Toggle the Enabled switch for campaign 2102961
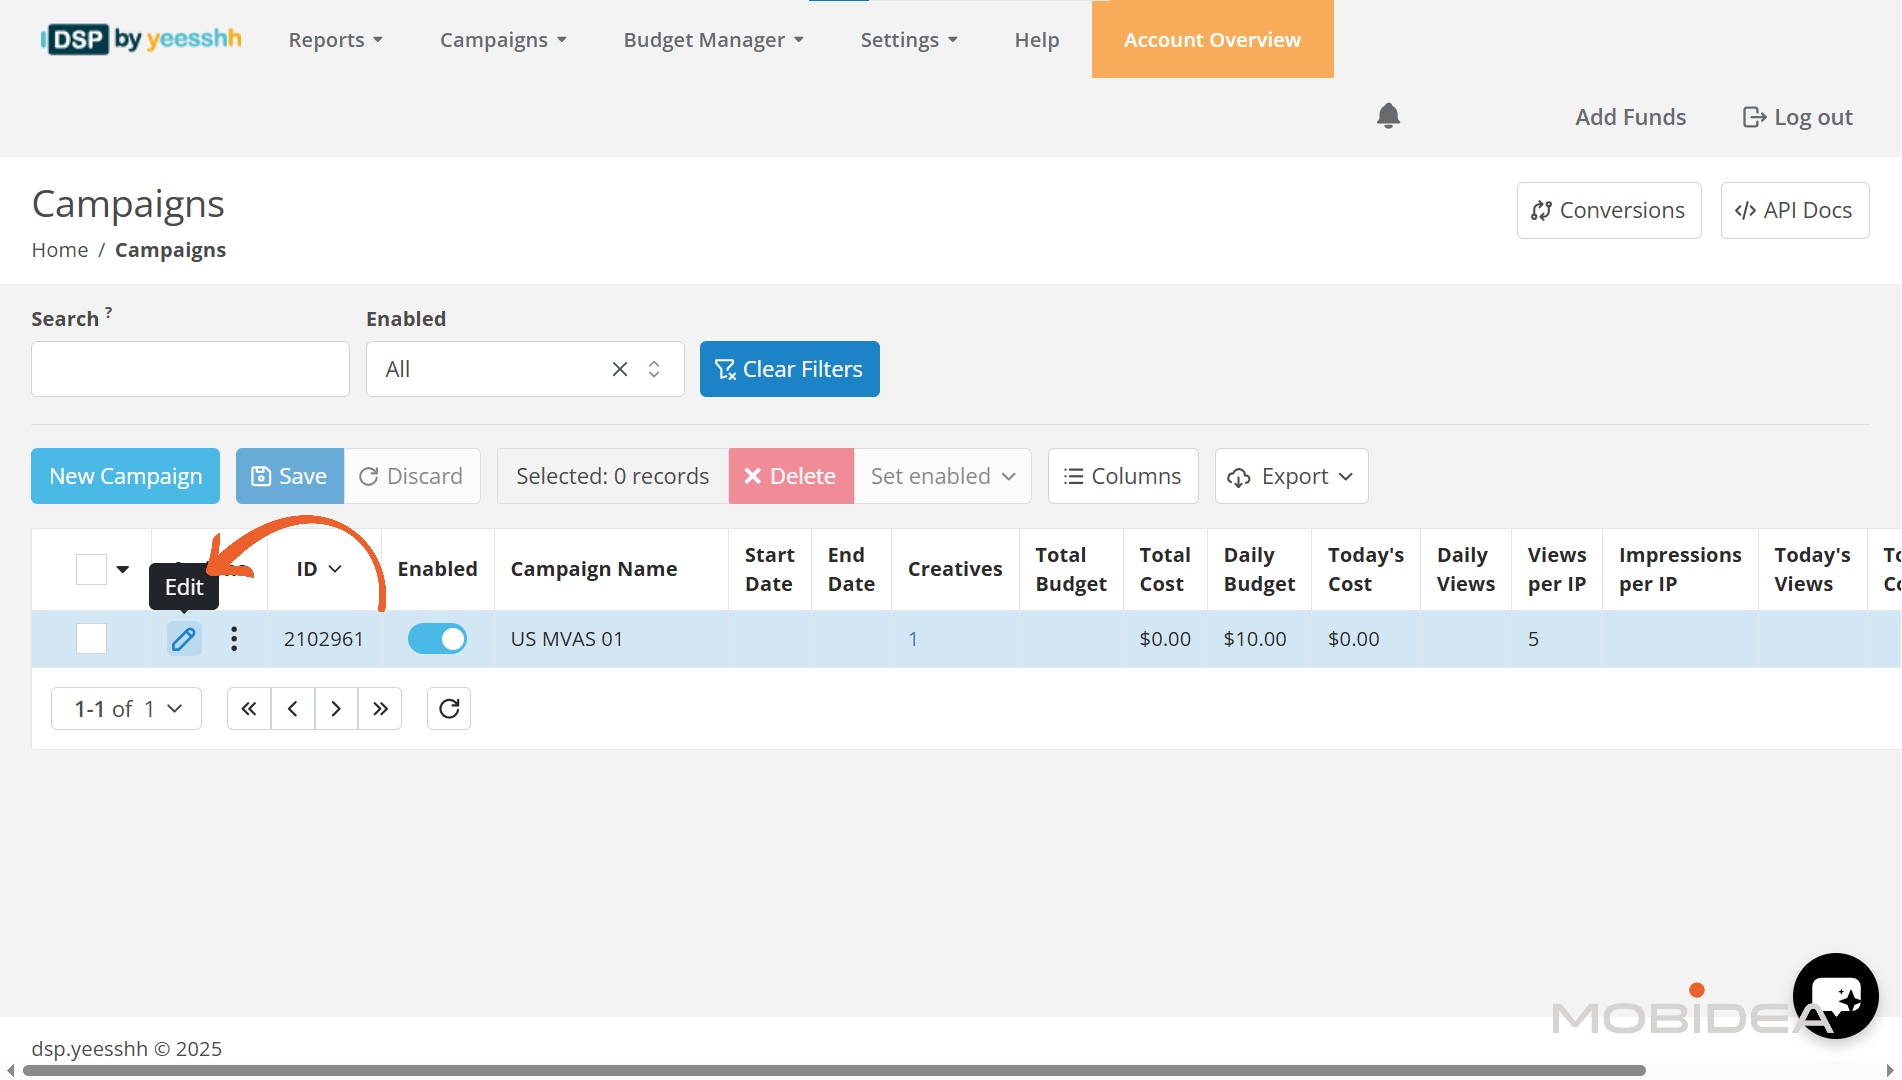The width and height of the screenshot is (1902, 1080). pyautogui.click(x=437, y=639)
